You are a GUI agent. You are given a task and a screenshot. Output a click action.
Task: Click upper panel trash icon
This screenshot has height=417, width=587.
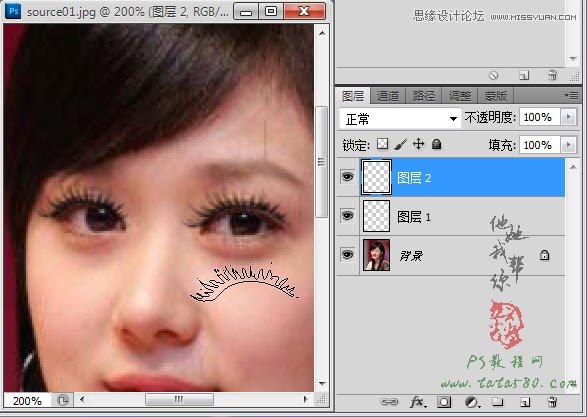pos(552,75)
